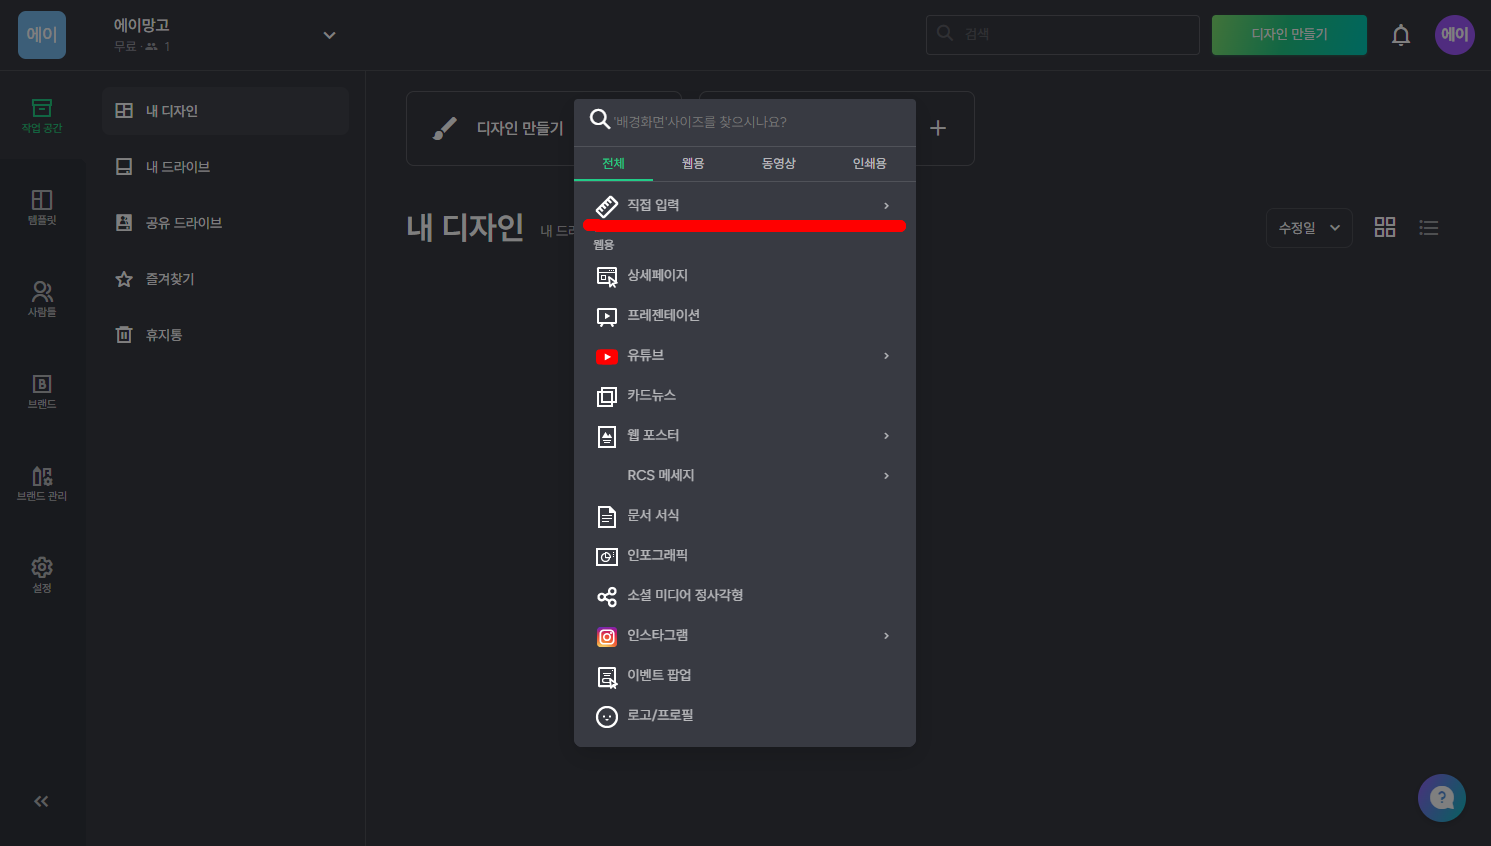1491x846 pixels.
Task: Click the YouTube icon in the size menu
Action: [607, 355]
